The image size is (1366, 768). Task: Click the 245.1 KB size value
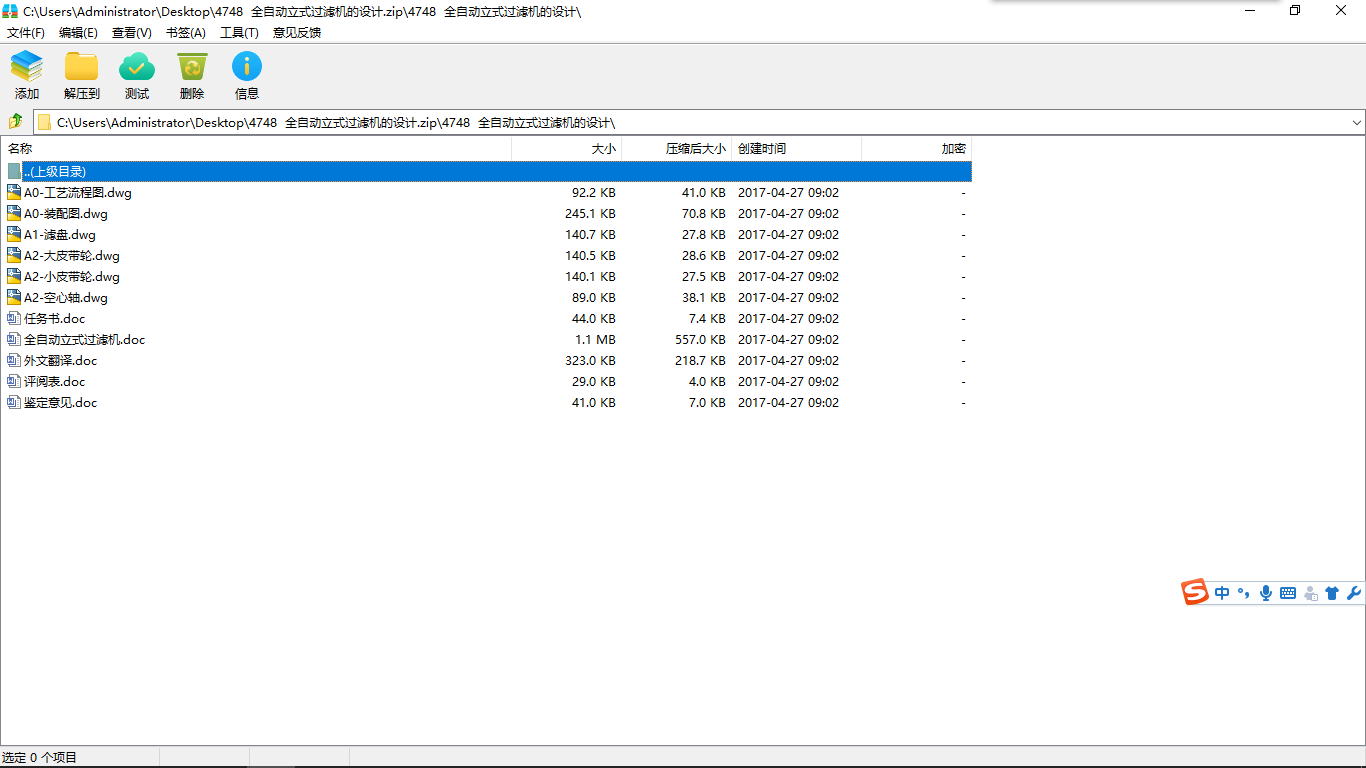point(590,213)
